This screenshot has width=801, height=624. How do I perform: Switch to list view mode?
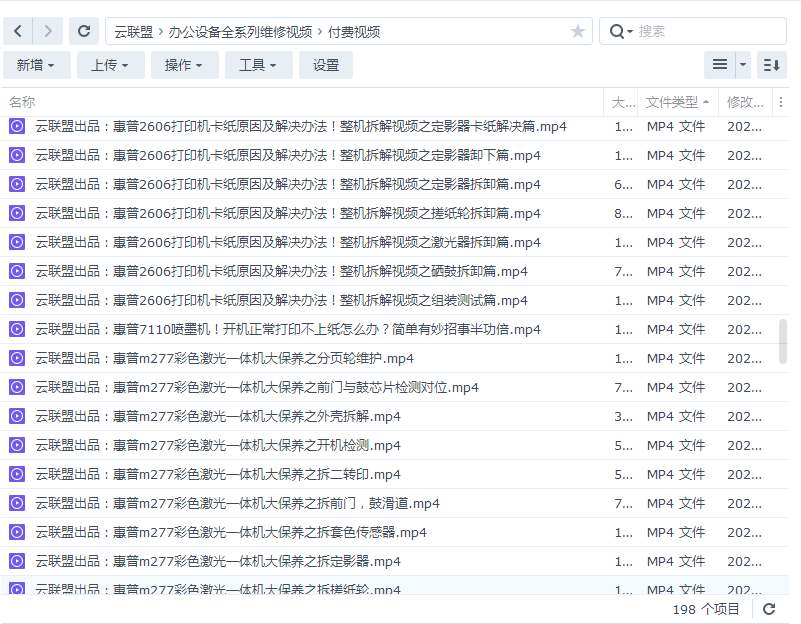(x=720, y=65)
